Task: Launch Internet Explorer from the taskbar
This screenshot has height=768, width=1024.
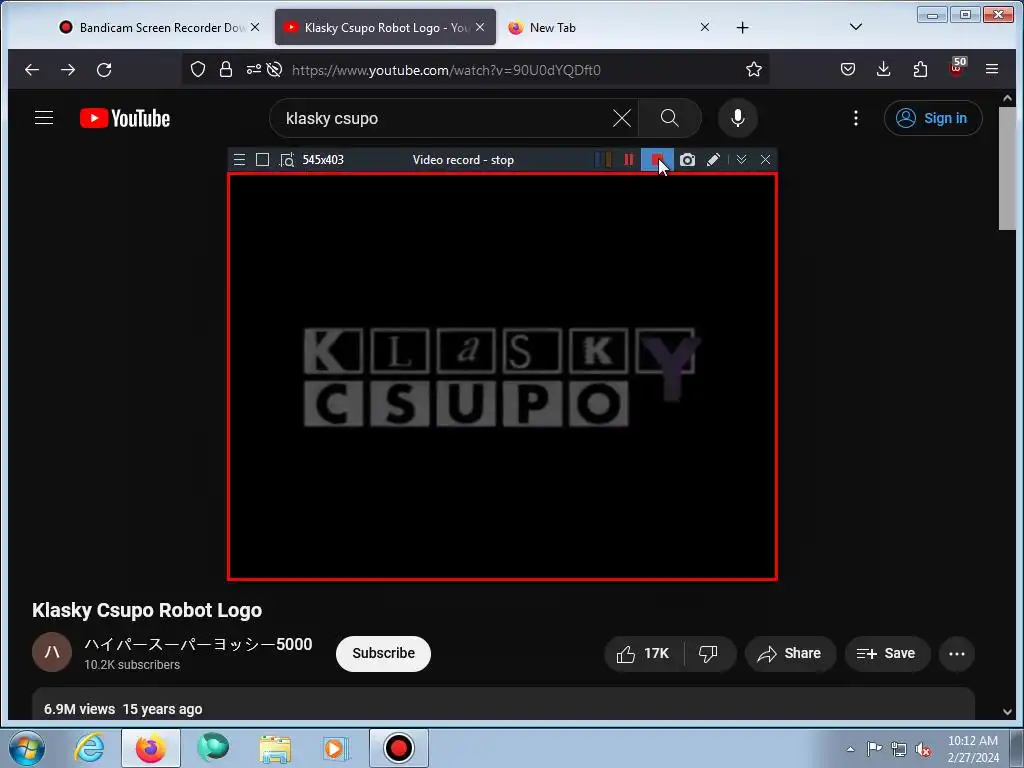Action: point(90,748)
